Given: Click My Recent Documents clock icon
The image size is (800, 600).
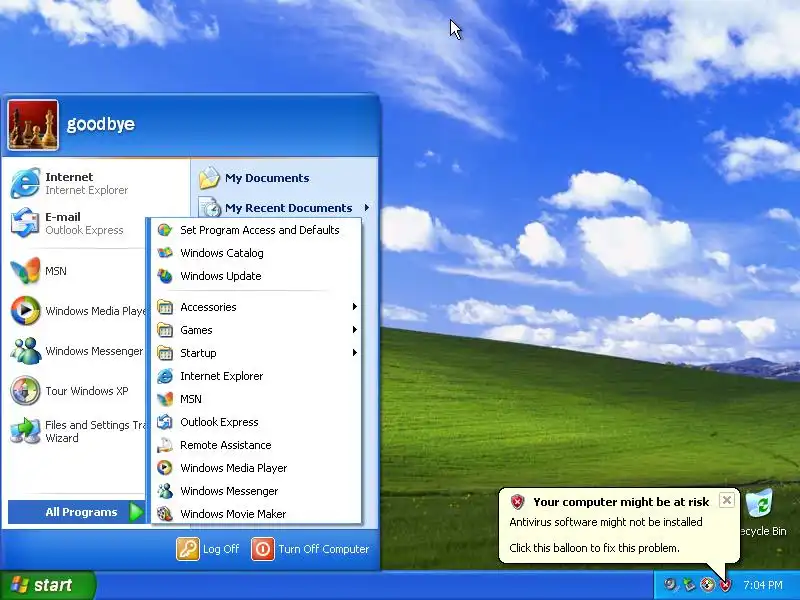Looking at the screenshot, I should (x=210, y=208).
